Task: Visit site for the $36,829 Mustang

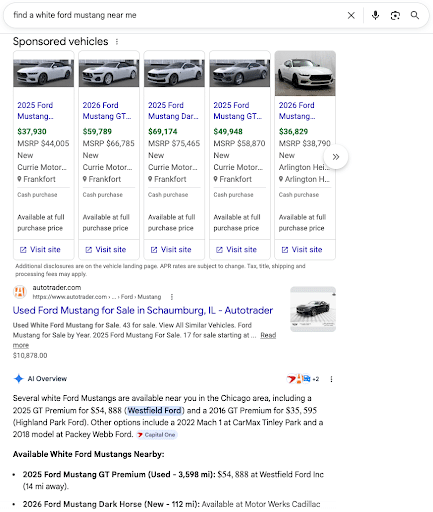Action: click(302, 250)
